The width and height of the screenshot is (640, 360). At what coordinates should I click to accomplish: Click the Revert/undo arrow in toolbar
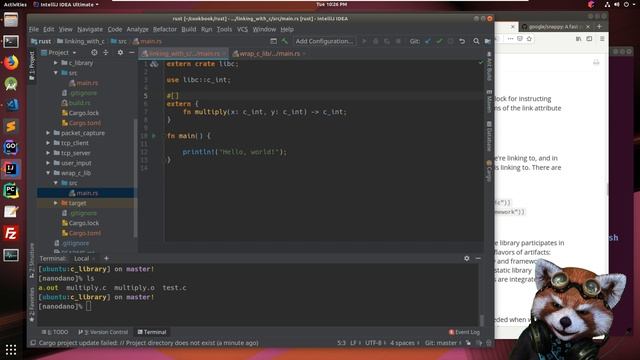click(462, 41)
